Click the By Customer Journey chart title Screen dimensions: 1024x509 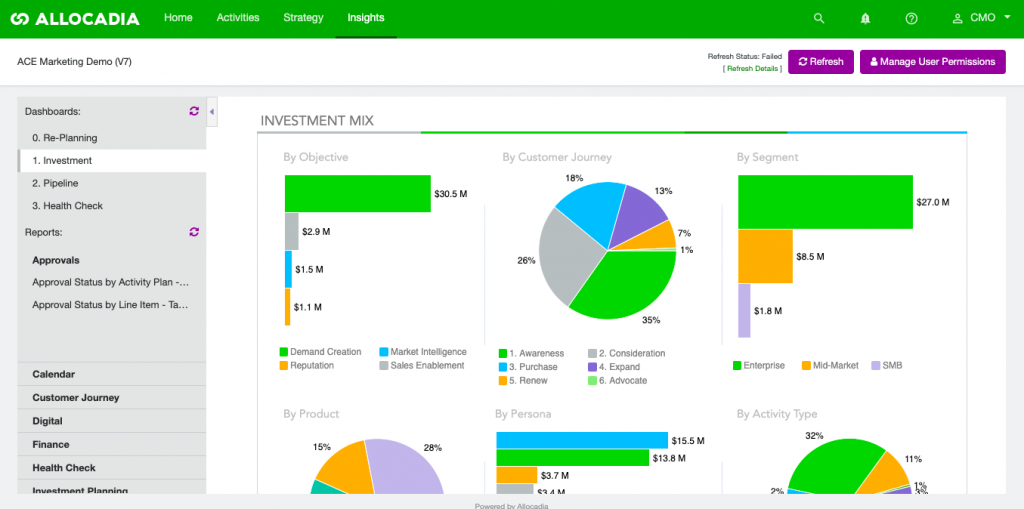pyautogui.click(x=557, y=157)
